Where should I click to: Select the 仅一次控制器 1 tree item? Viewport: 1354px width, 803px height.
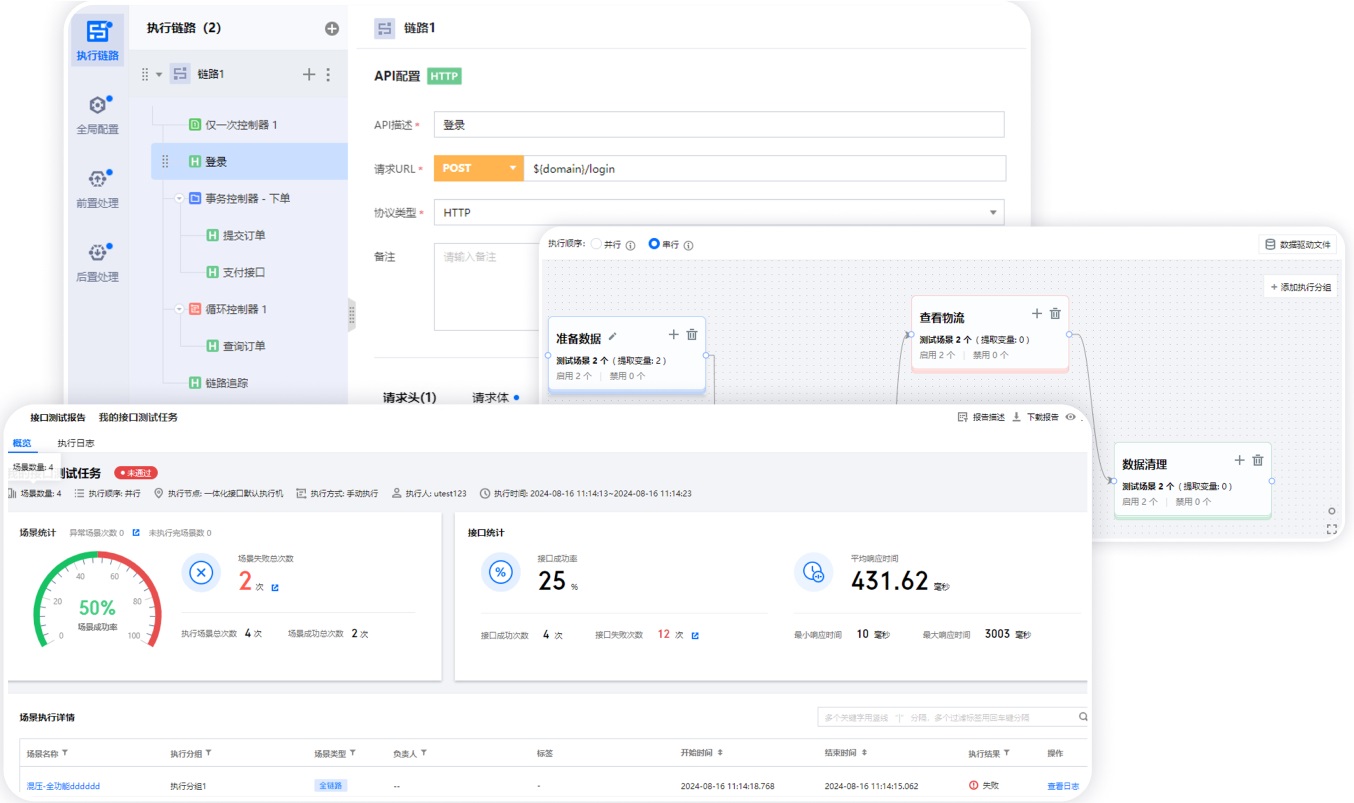point(232,125)
